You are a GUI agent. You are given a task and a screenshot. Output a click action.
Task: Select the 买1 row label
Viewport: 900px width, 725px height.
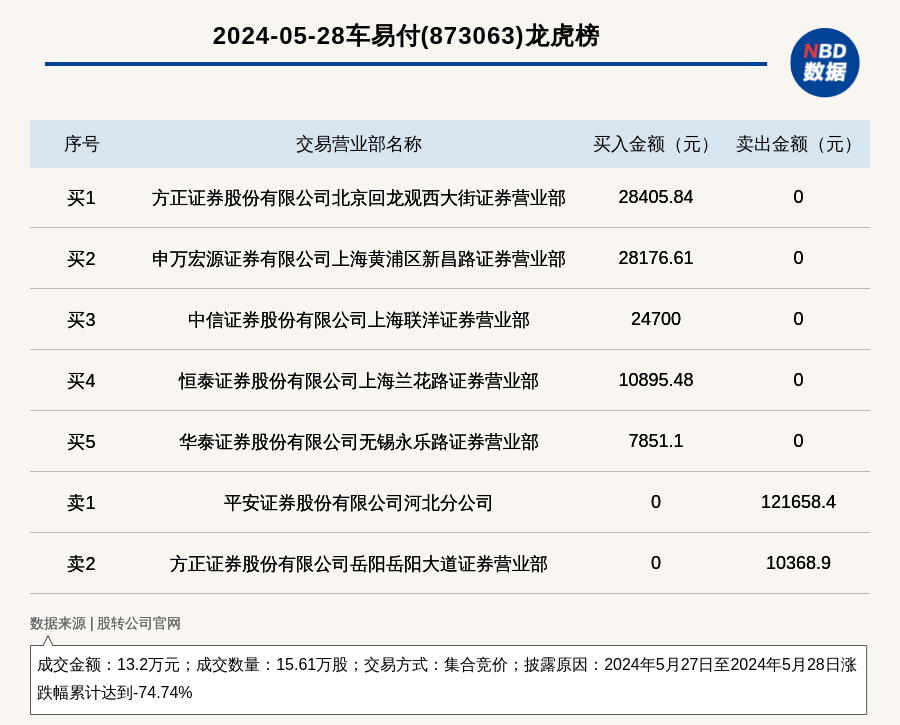(81, 198)
